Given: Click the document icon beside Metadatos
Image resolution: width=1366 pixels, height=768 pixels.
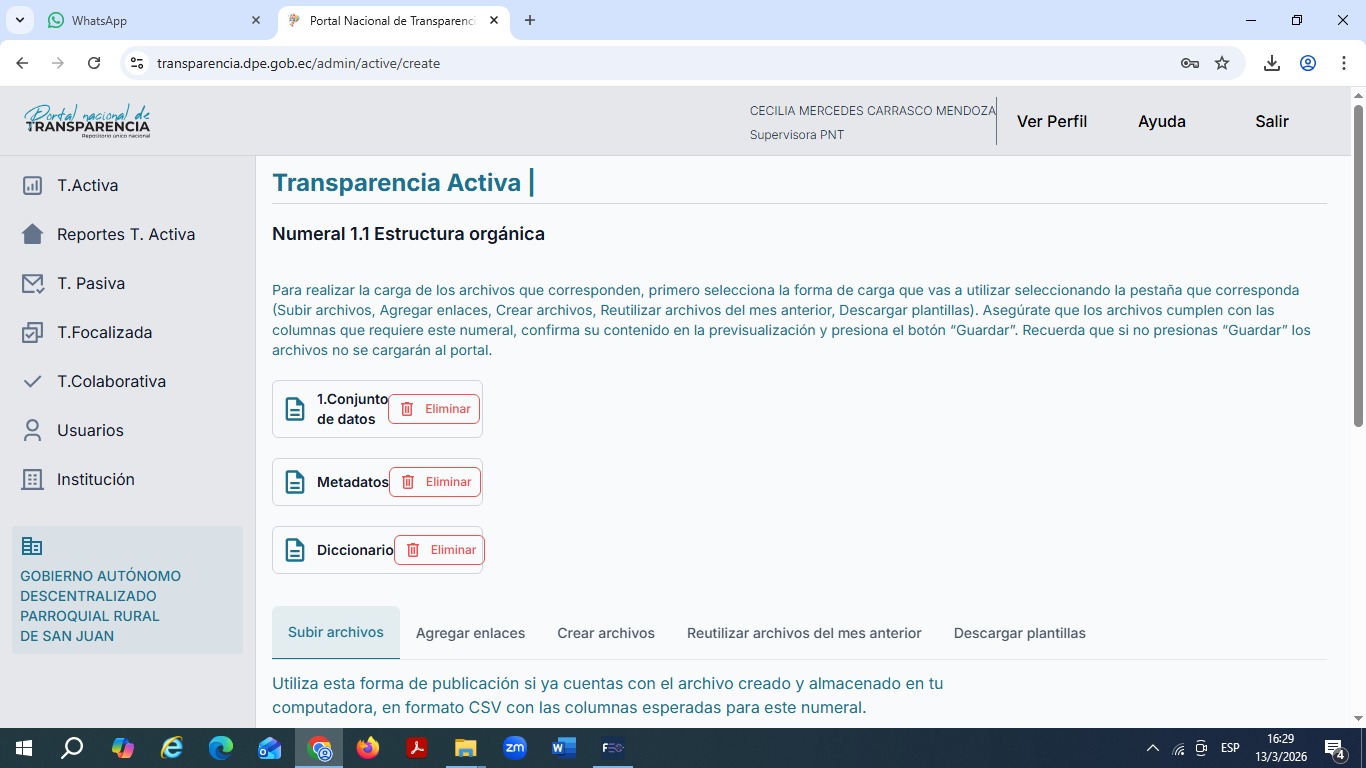Looking at the screenshot, I should coord(295,482).
